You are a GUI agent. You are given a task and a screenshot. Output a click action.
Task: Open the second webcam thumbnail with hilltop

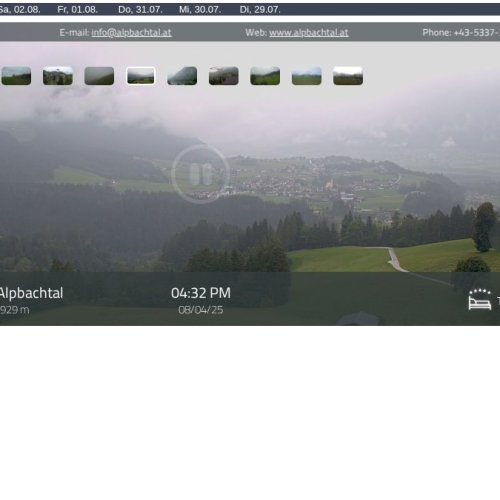click(58, 76)
